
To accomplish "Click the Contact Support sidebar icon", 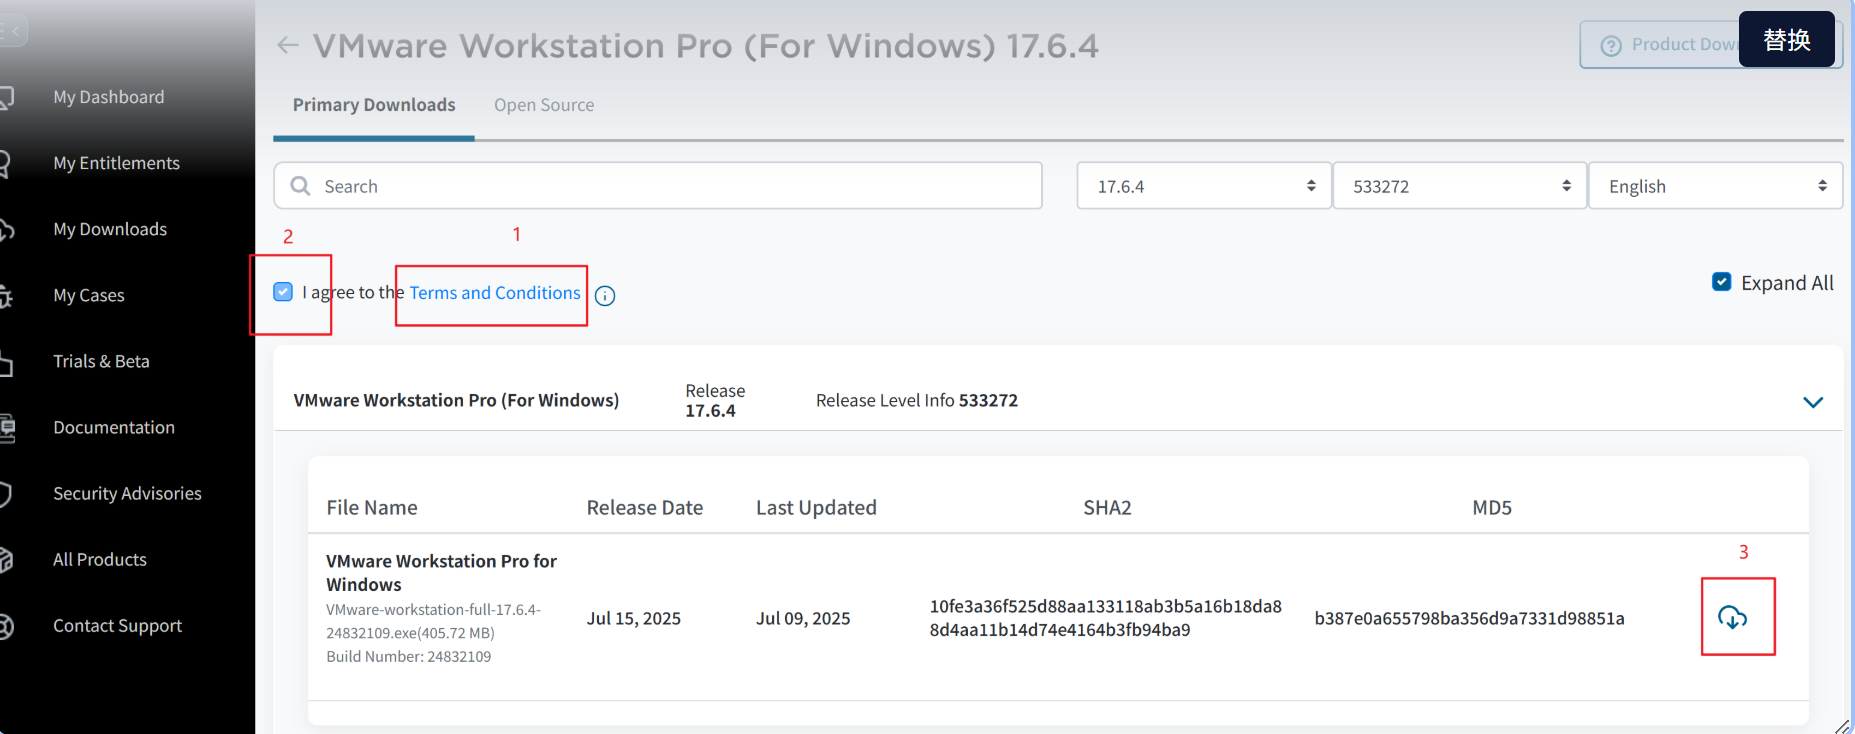I will tap(6, 626).
